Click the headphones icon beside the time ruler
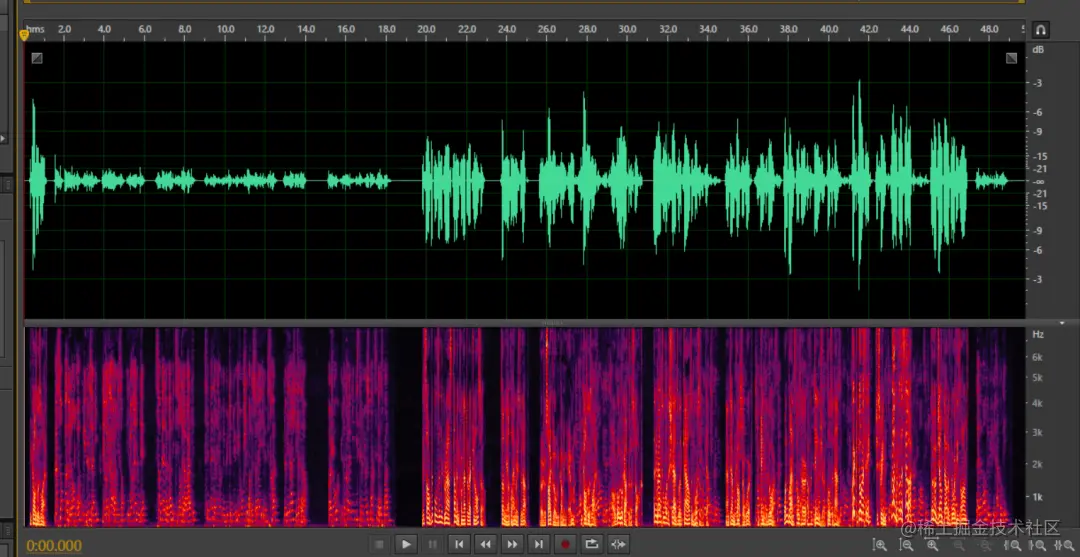 [1040, 30]
